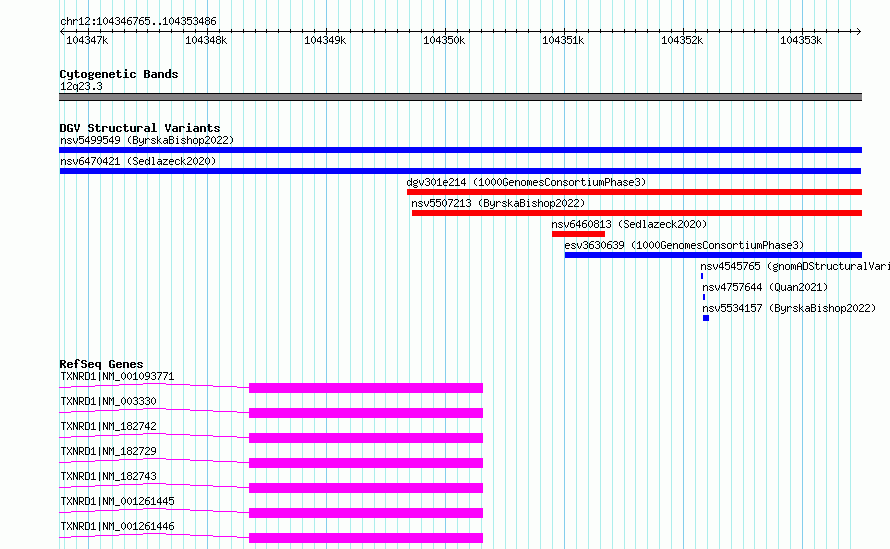Click the 12q23.3 cytogenetic band bar
The image size is (890, 549).
(460, 97)
